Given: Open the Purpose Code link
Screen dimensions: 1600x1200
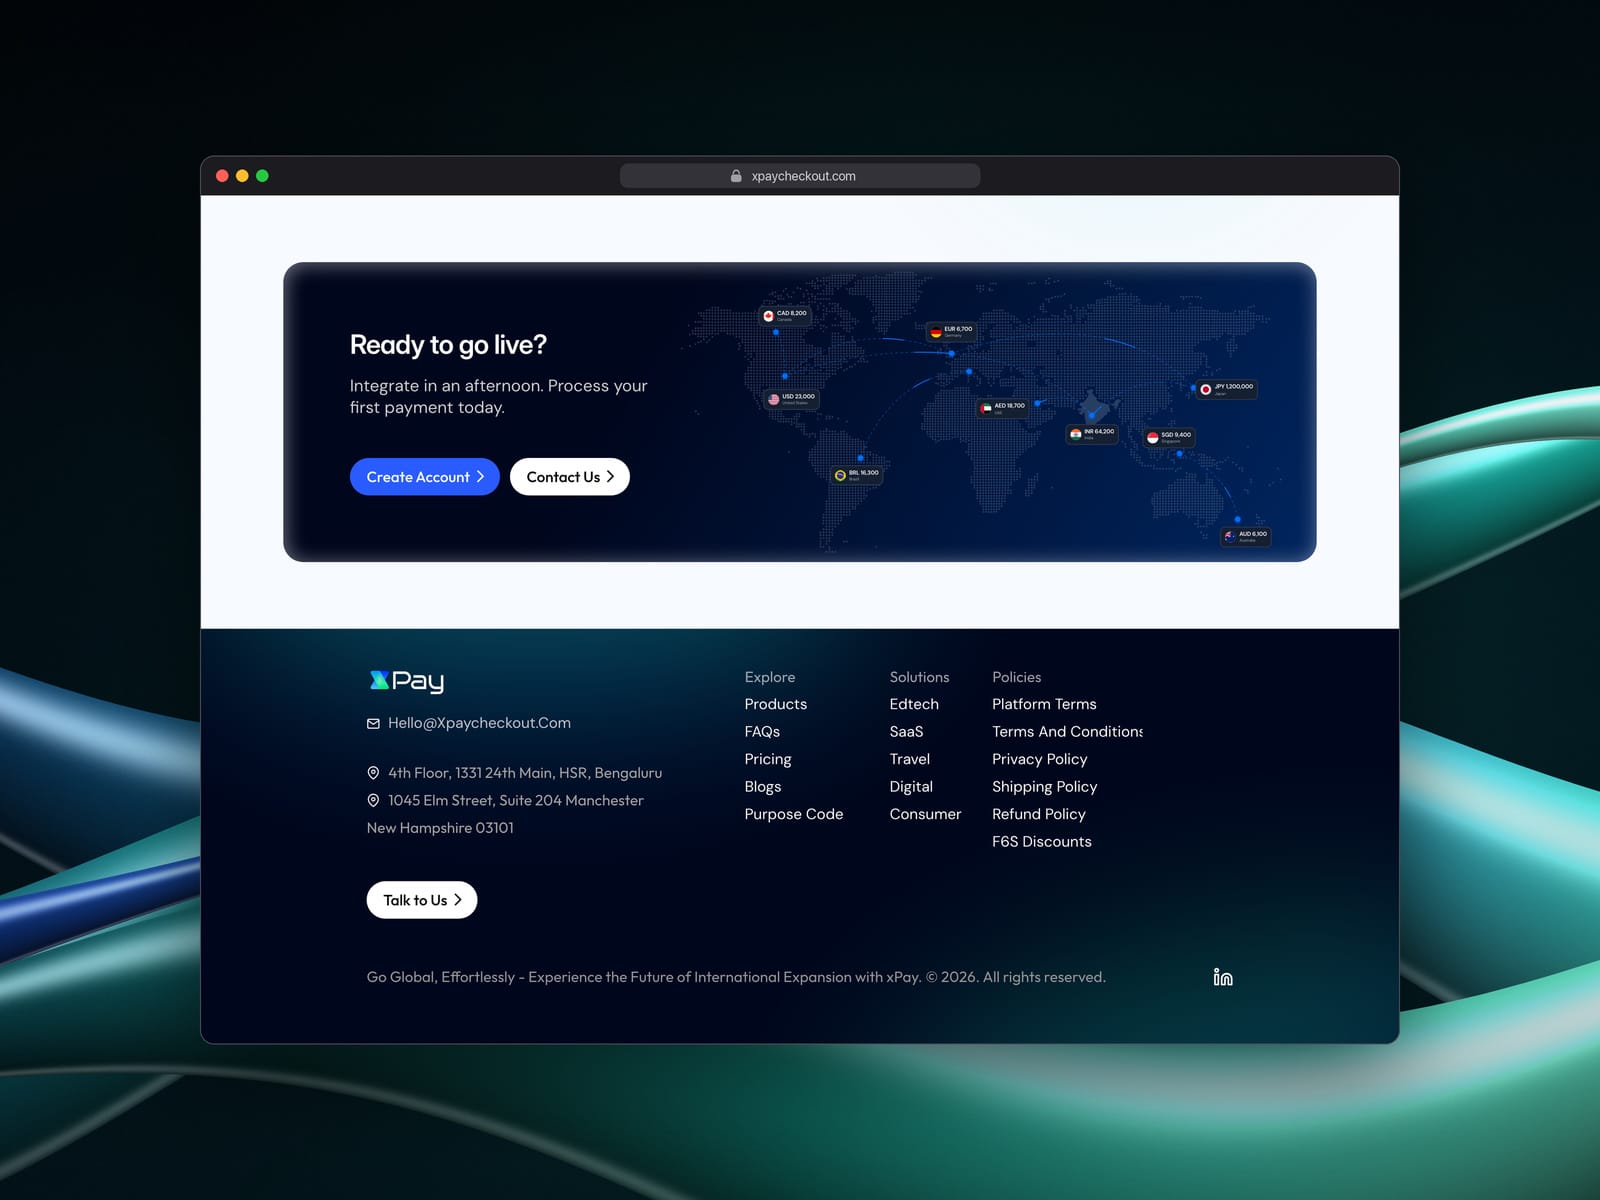Looking at the screenshot, I should click(x=794, y=814).
